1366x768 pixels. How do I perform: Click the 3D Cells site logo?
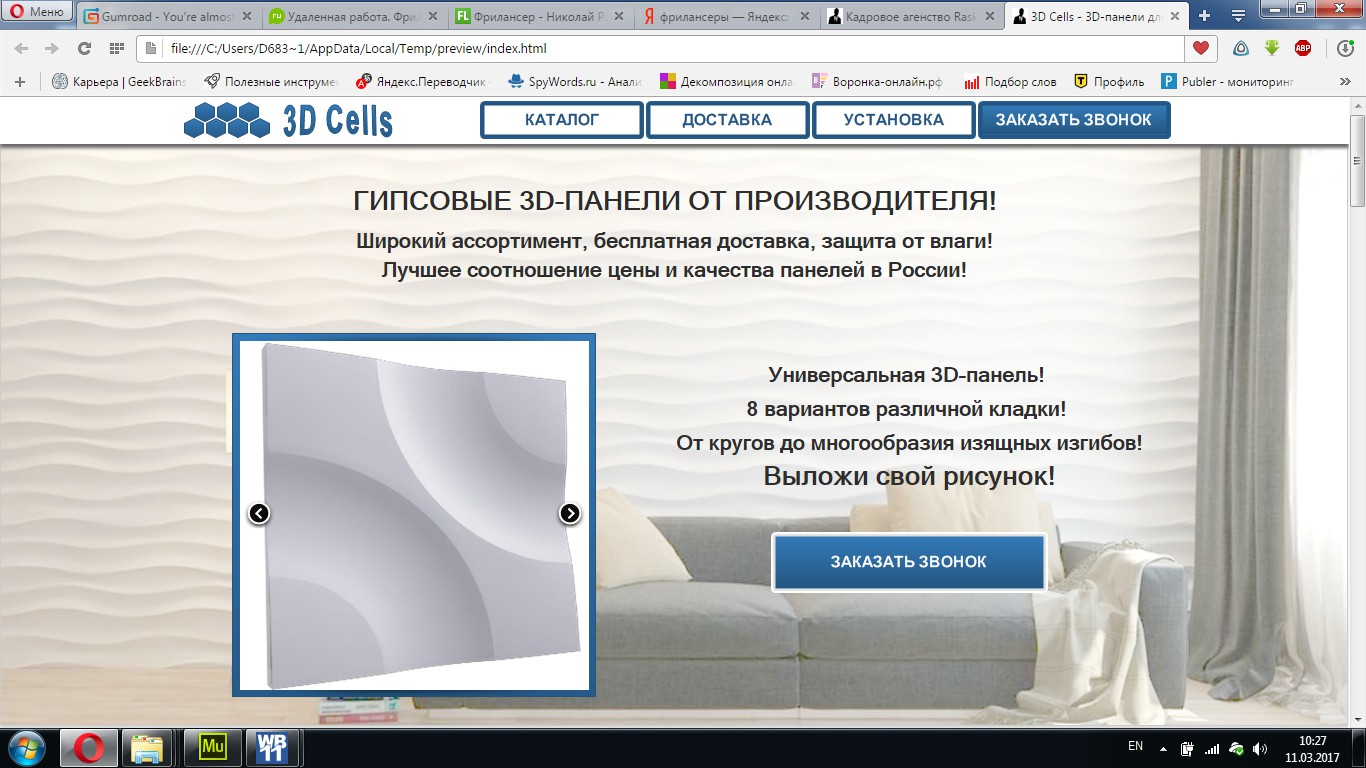click(x=288, y=120)
